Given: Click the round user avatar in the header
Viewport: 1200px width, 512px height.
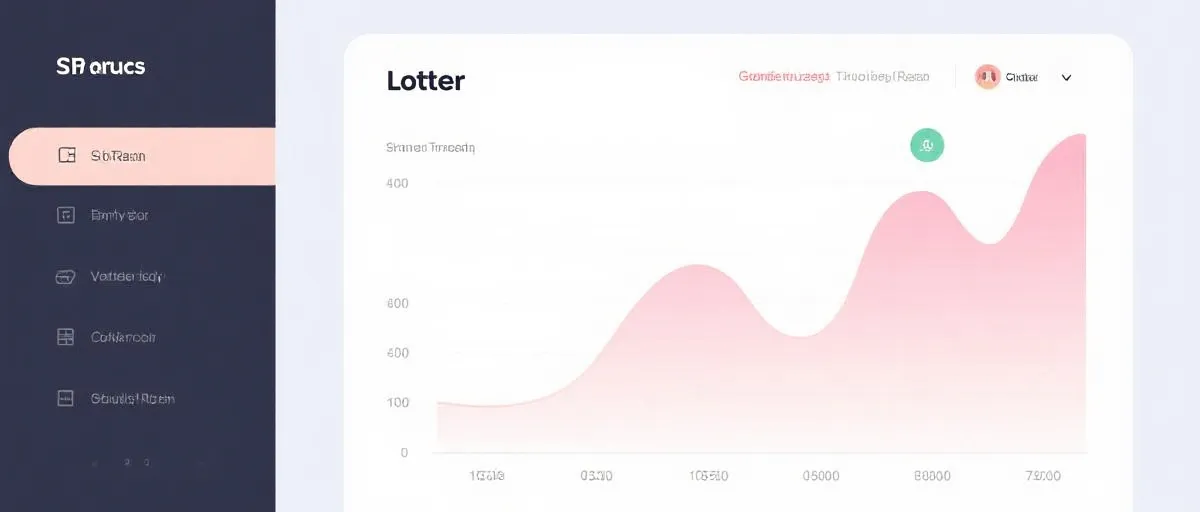Looking at the screenshot, I should click(987, 77).
